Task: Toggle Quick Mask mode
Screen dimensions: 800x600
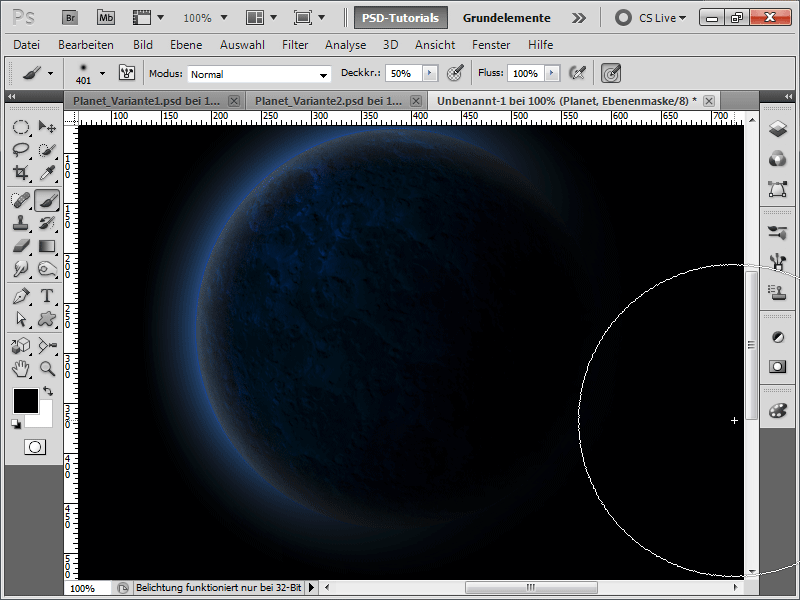Action: 35,447
